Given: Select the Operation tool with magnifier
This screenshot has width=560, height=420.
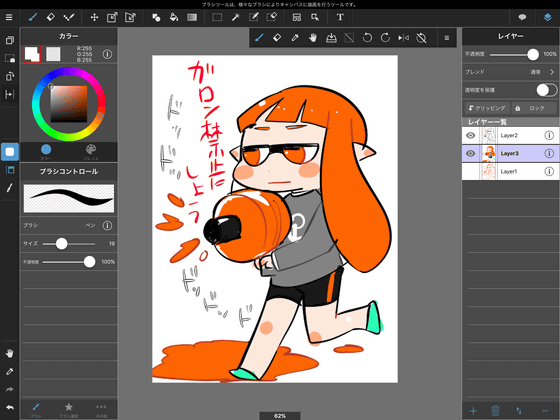Looking at the screenshot, I should point(315,17).
